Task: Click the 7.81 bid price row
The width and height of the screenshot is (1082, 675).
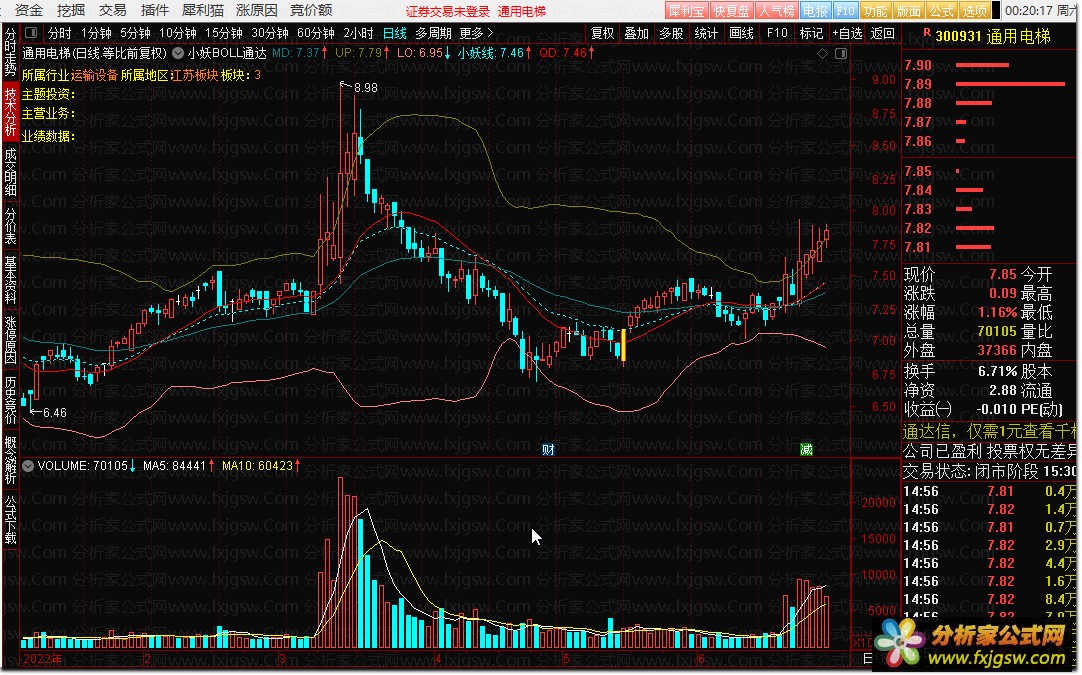Action: [990, 247]
